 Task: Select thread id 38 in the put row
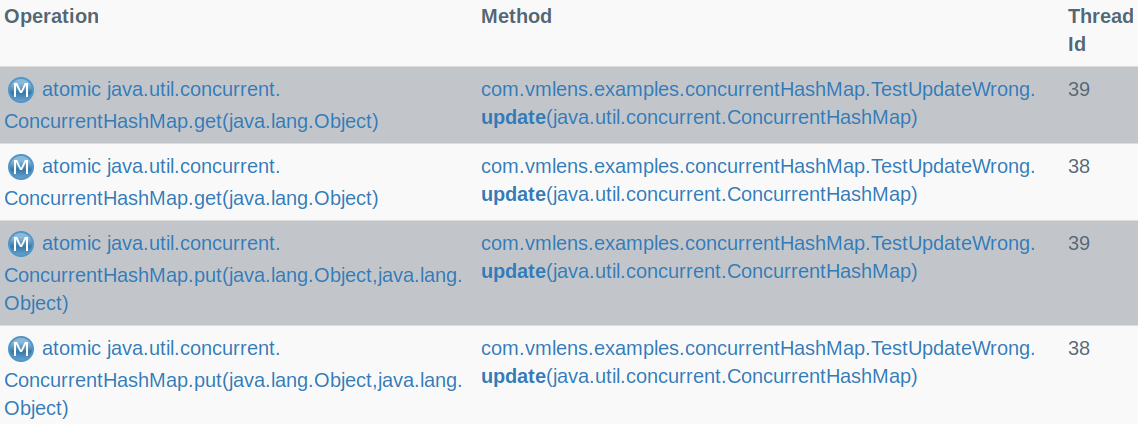tap(1078, 348)
